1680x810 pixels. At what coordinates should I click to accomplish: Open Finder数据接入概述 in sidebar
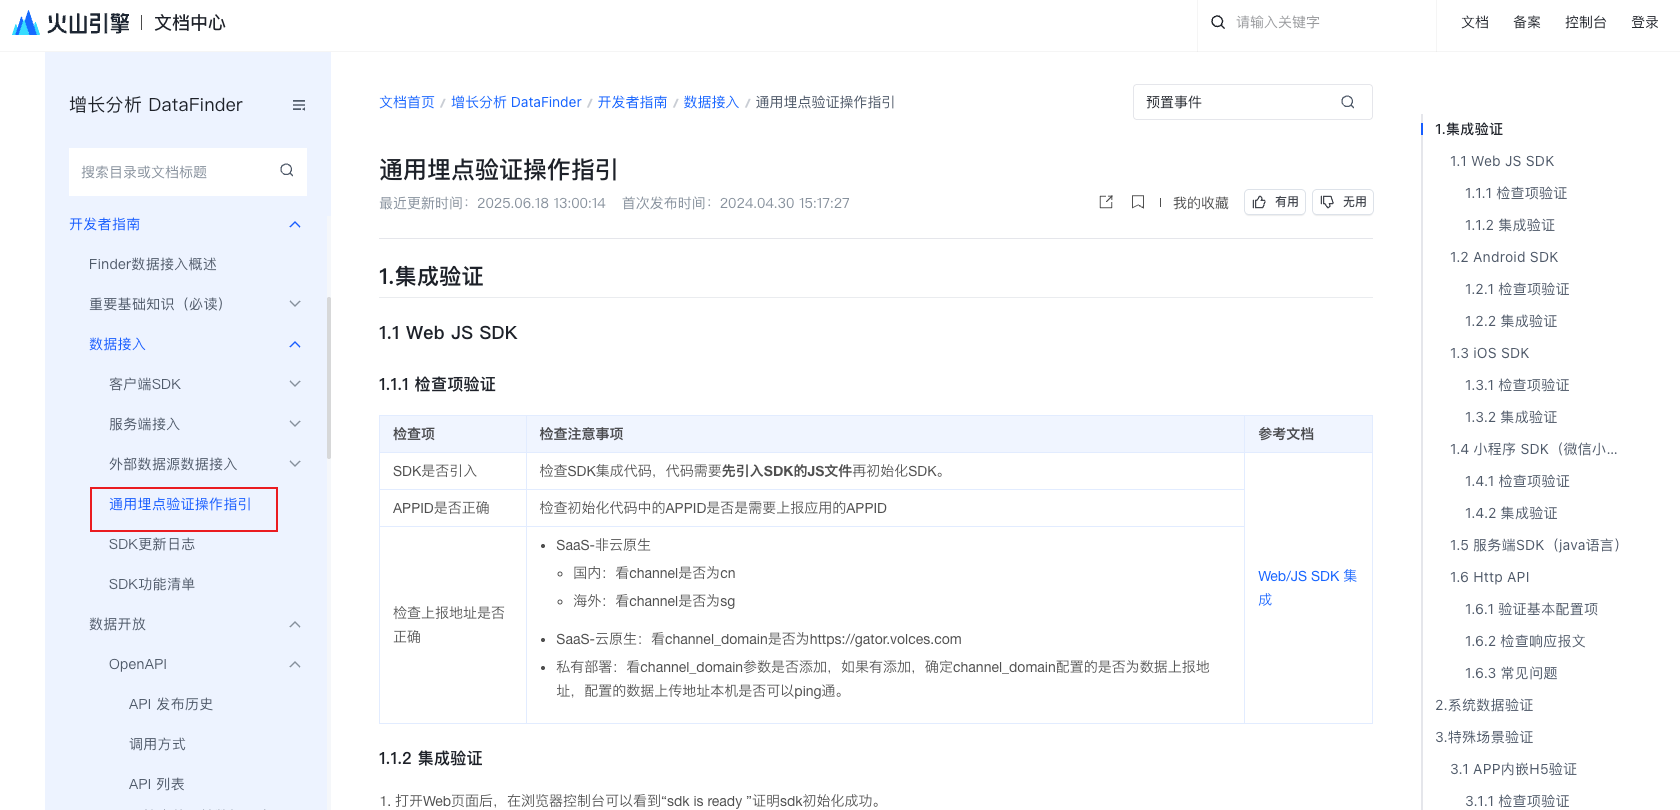pos(153,264)
